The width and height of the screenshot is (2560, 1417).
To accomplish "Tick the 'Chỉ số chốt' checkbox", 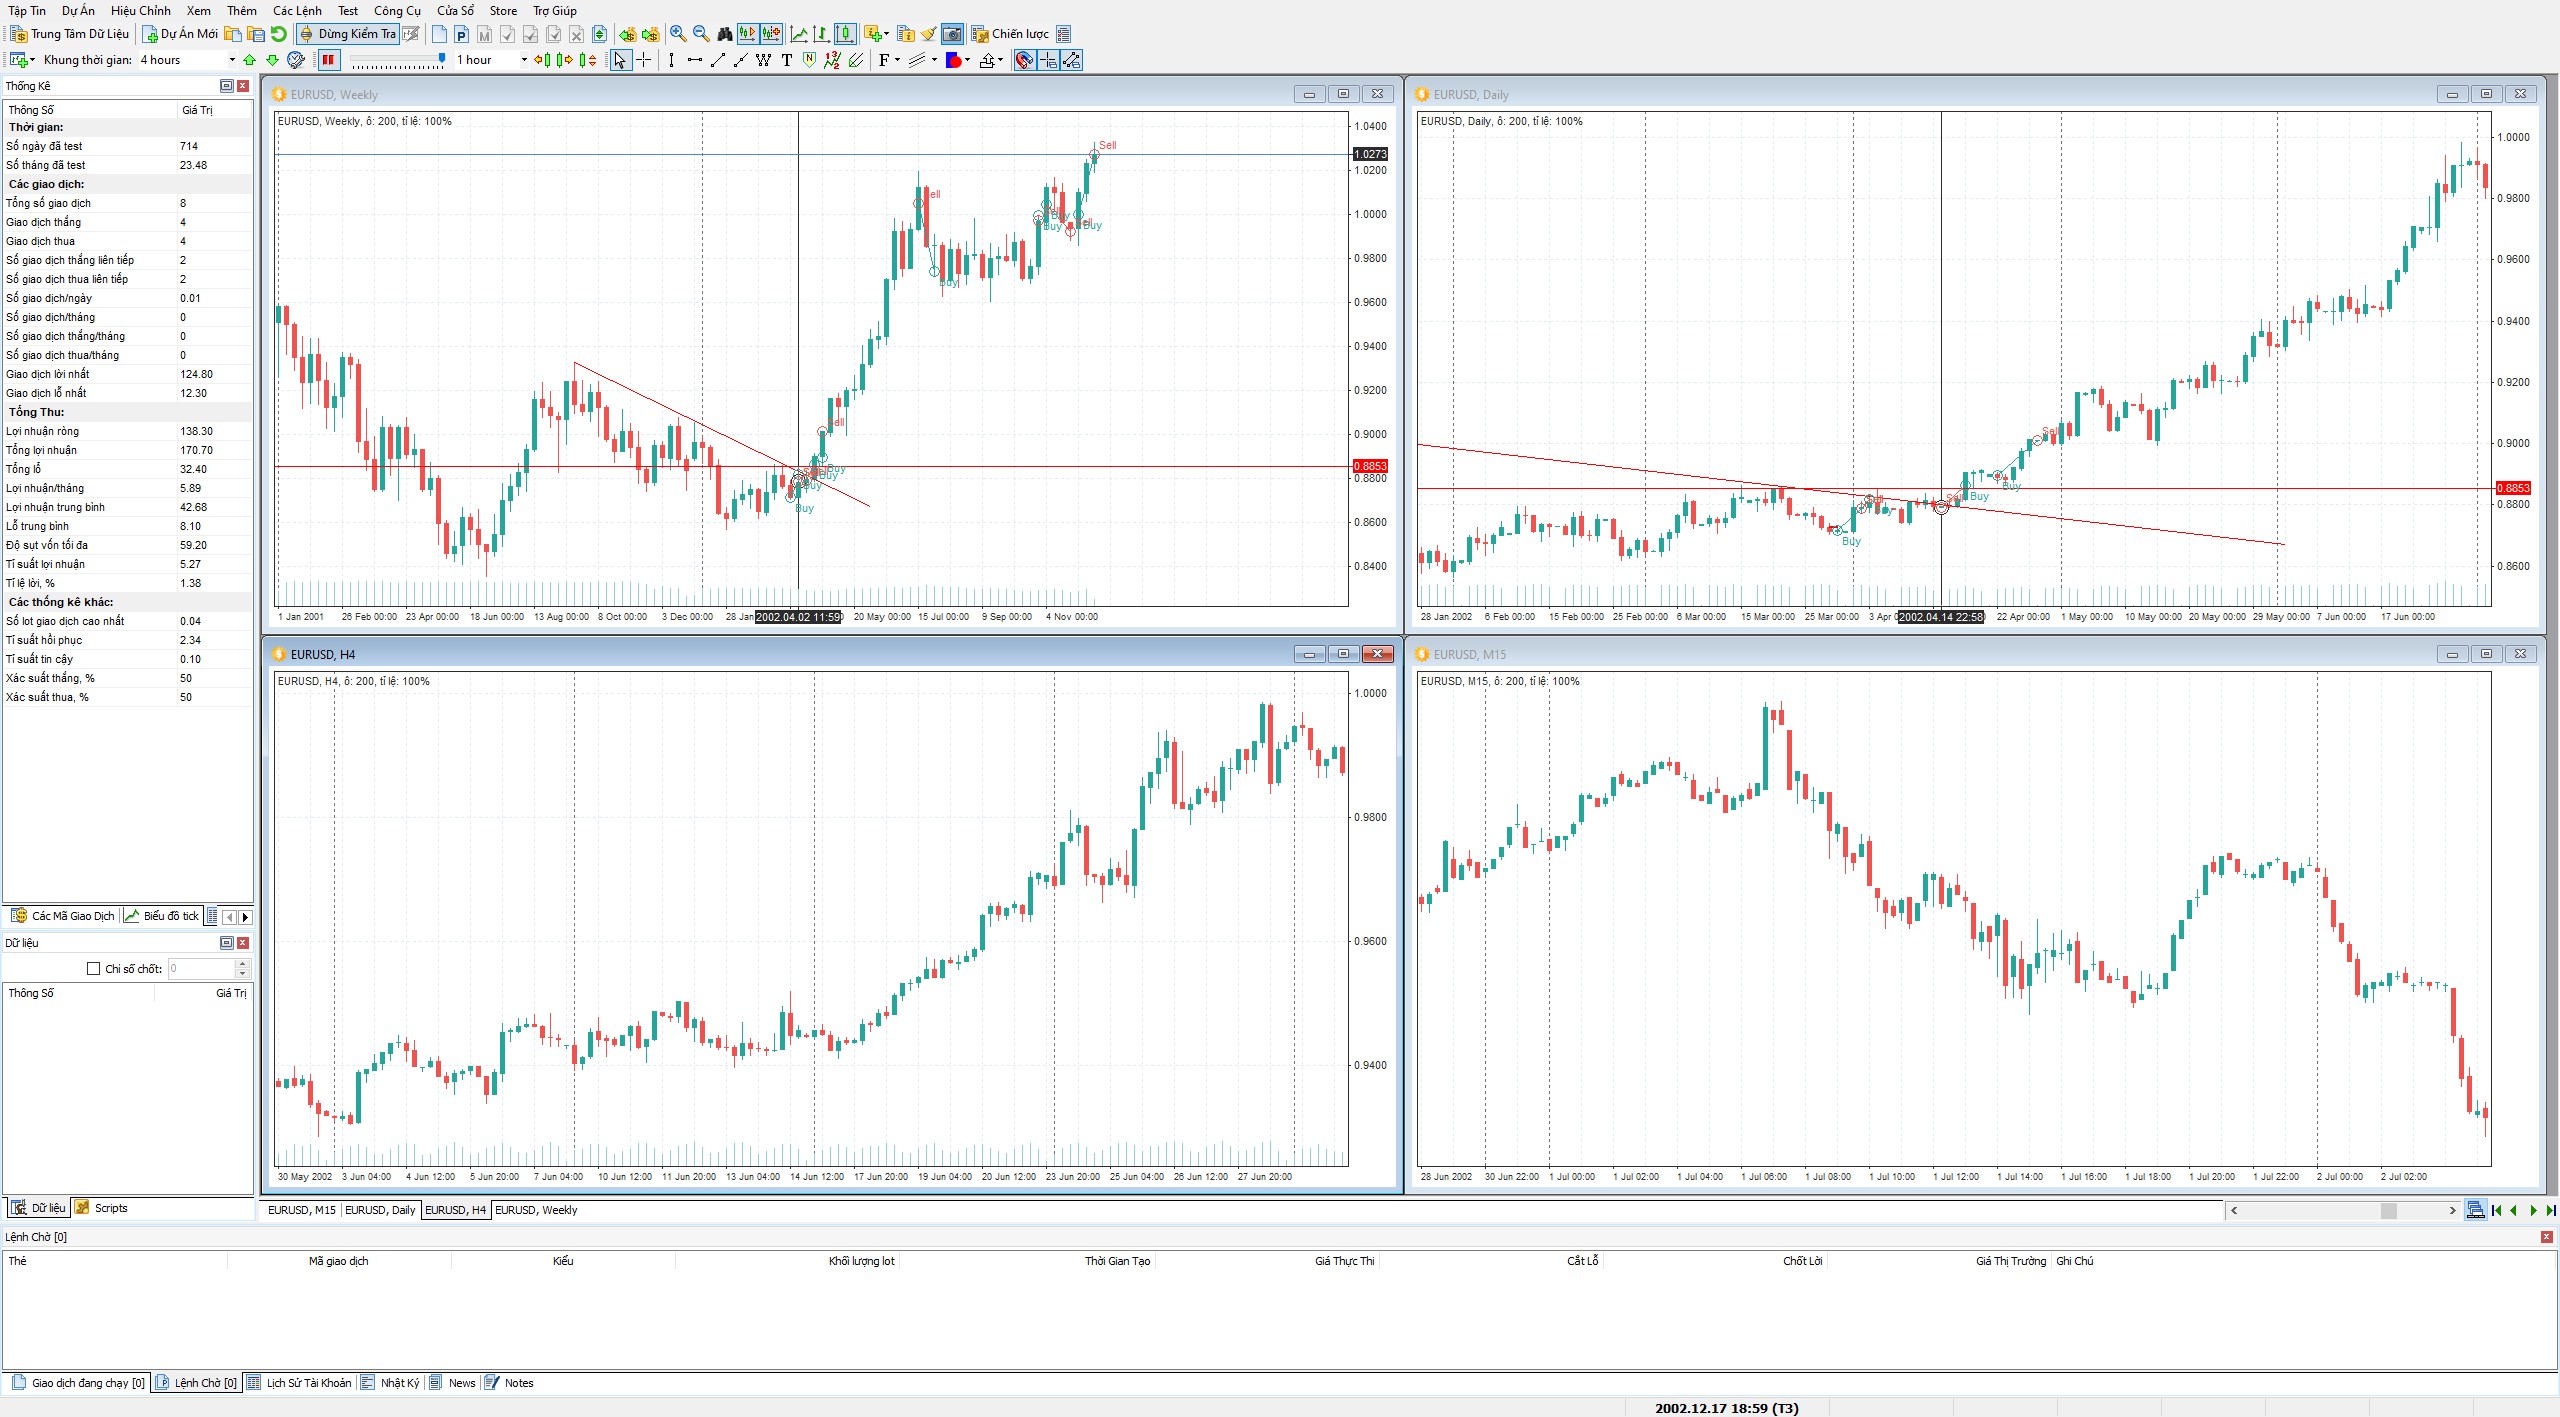I will (x=94, y=969).
